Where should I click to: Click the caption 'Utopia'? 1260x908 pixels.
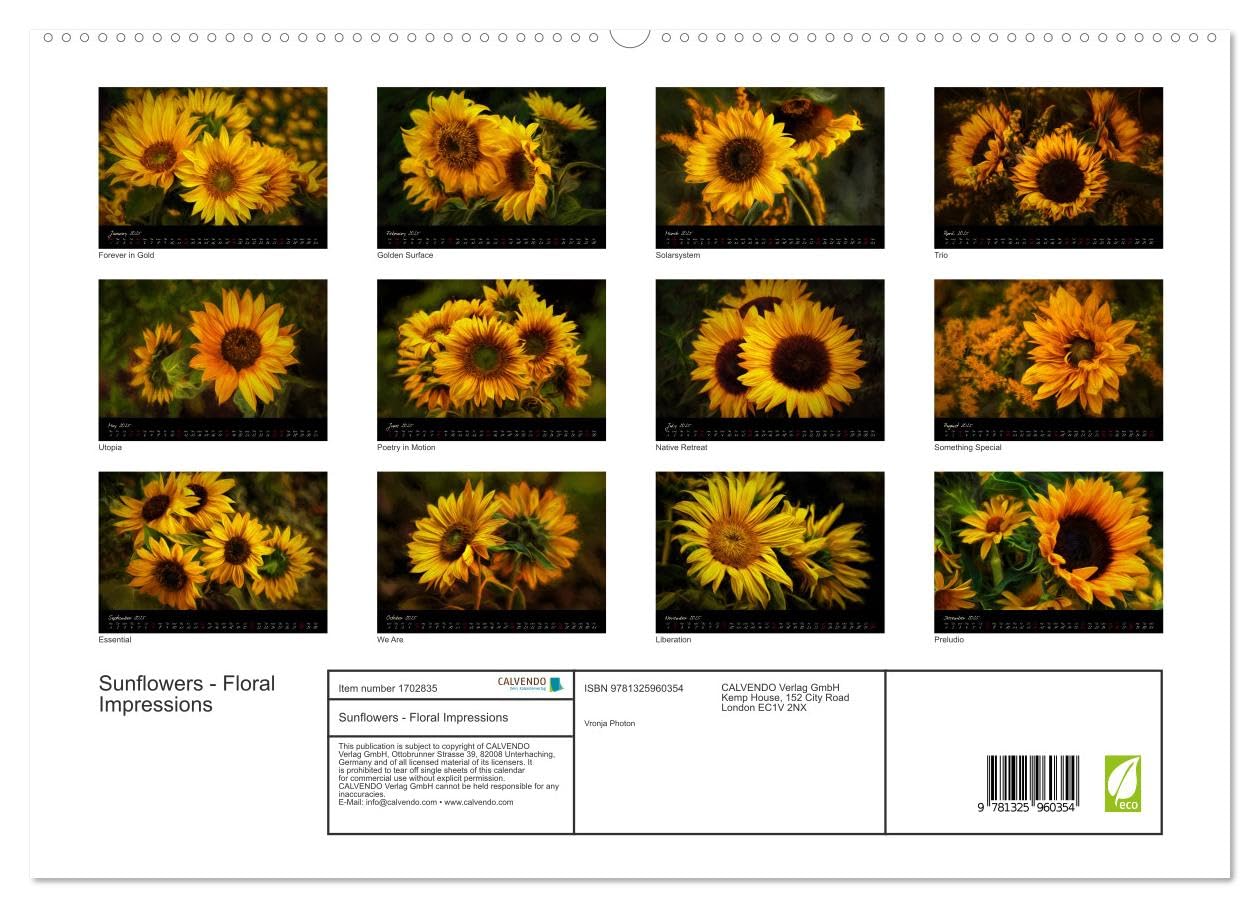pos(110,448)
